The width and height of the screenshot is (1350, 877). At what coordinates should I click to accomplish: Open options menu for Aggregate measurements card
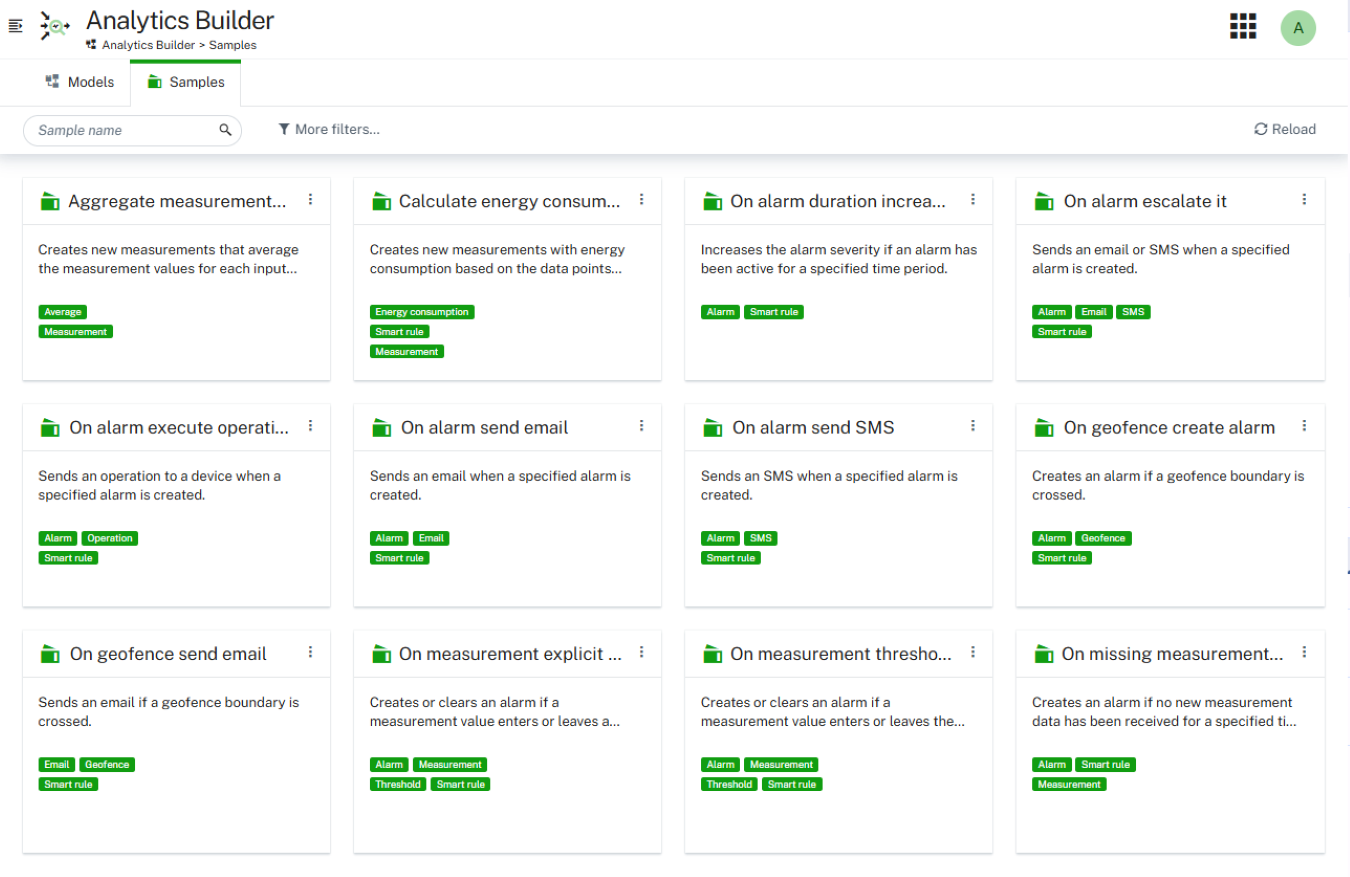(310, 200)
